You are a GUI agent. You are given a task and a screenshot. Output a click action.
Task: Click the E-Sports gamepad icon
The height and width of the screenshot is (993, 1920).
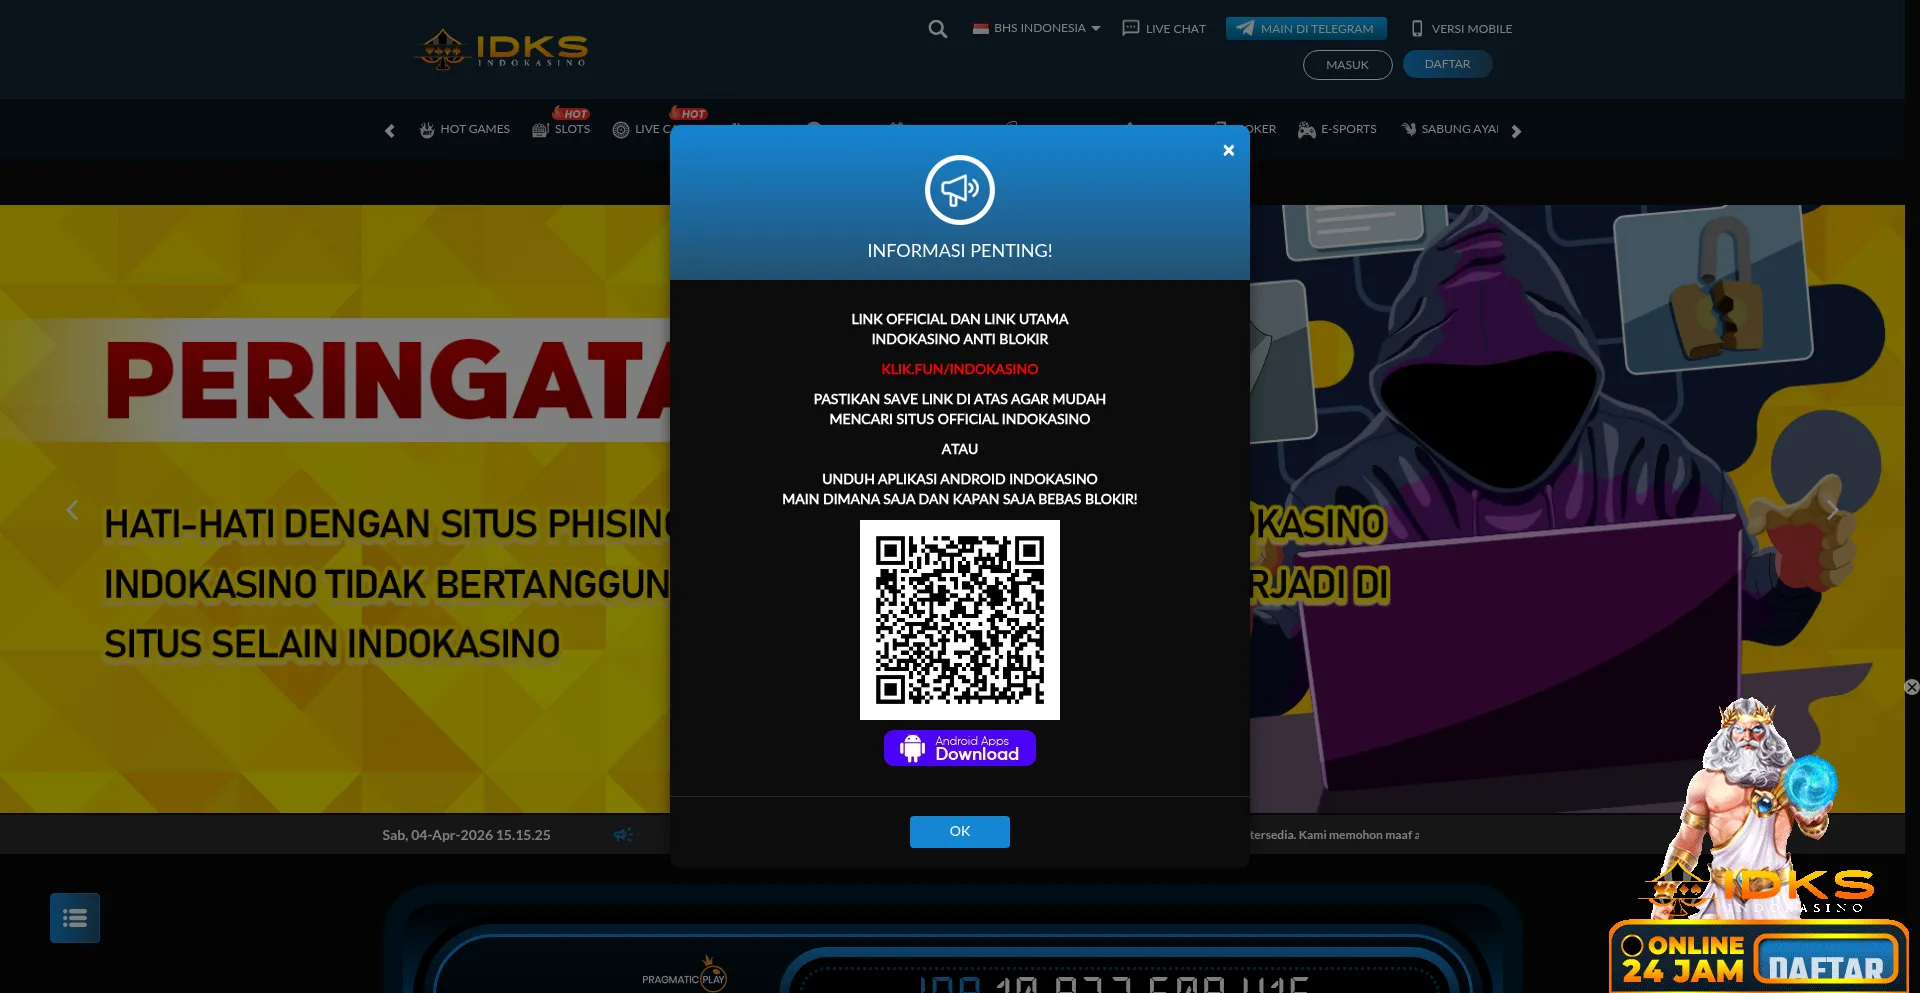pos(1306,129)
